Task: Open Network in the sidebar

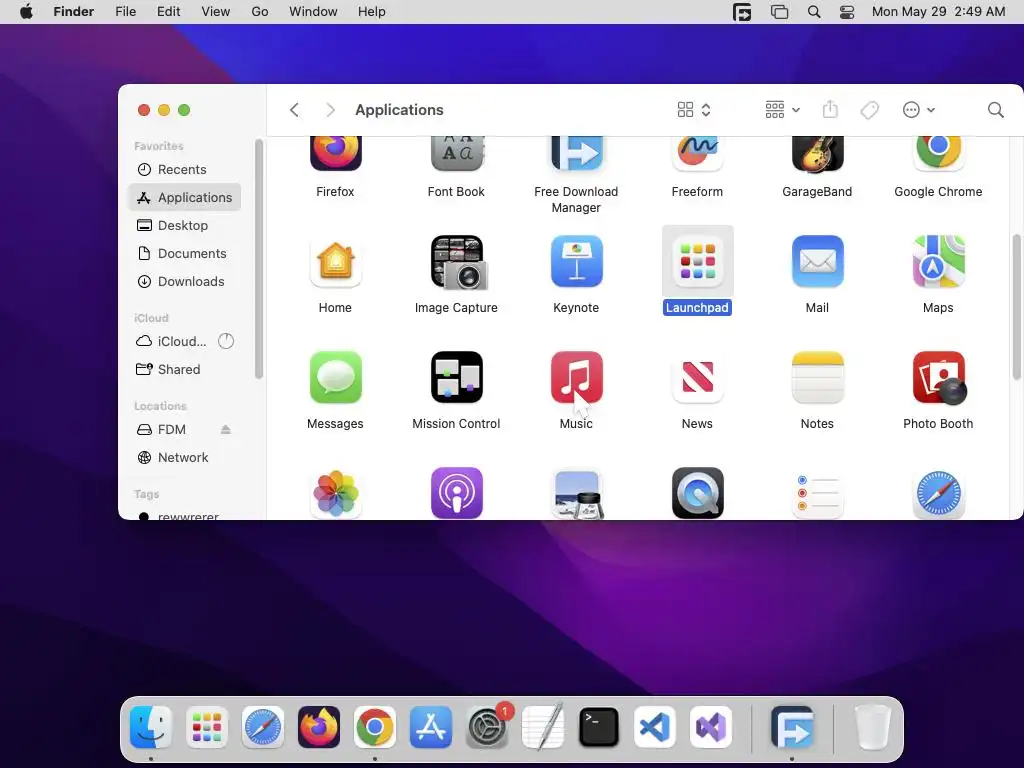Action: (x=185, y=457)
